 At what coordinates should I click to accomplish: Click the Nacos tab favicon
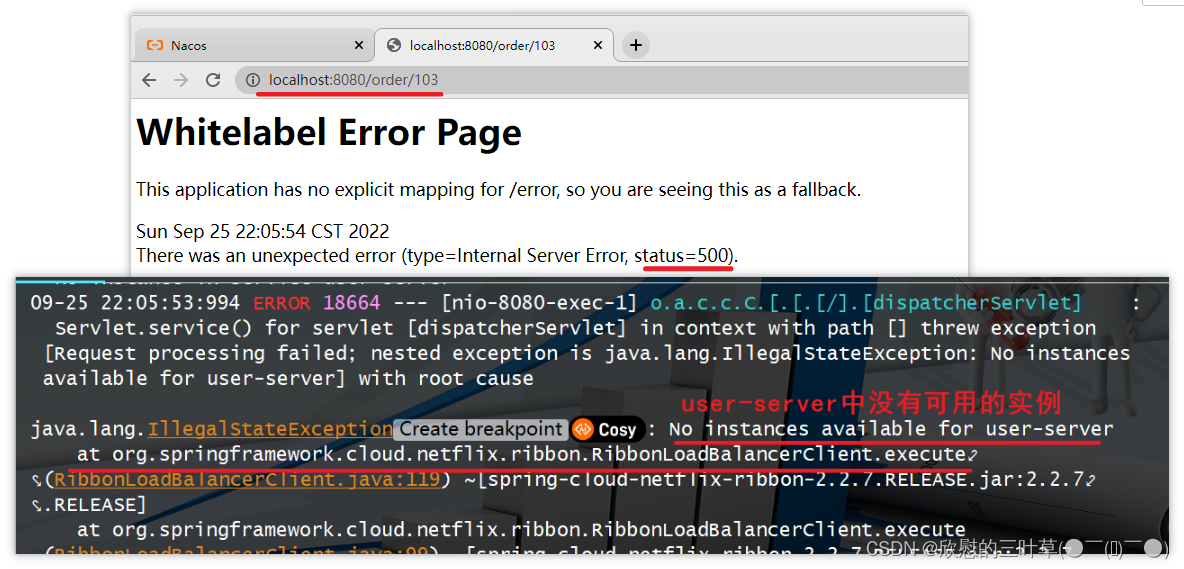(x=155, y=45)
